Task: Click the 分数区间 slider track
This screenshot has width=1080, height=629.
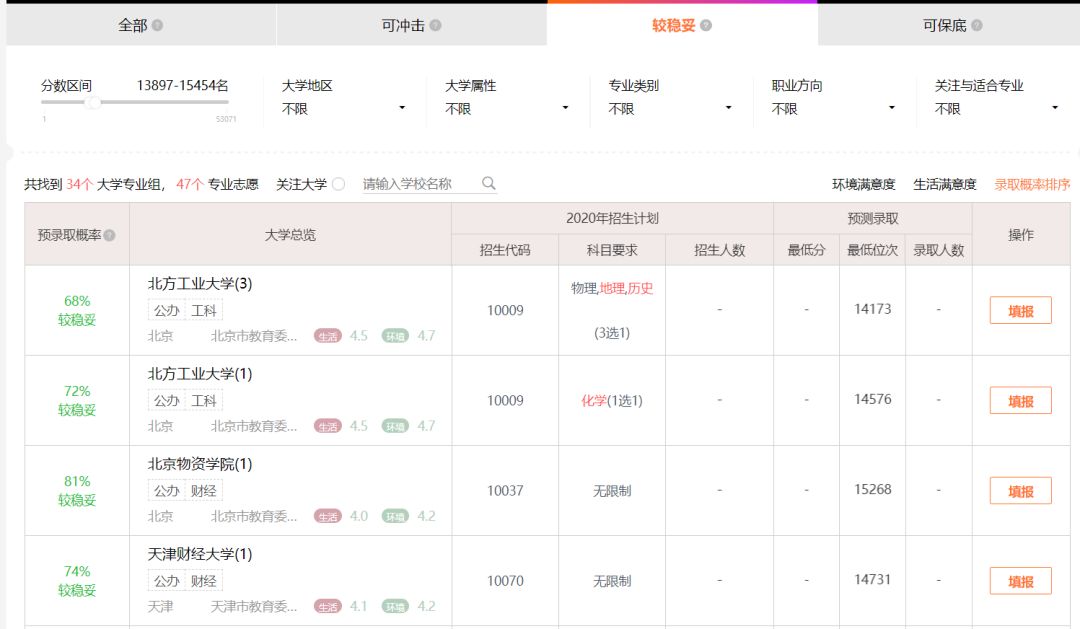Action: click(135, 102)
